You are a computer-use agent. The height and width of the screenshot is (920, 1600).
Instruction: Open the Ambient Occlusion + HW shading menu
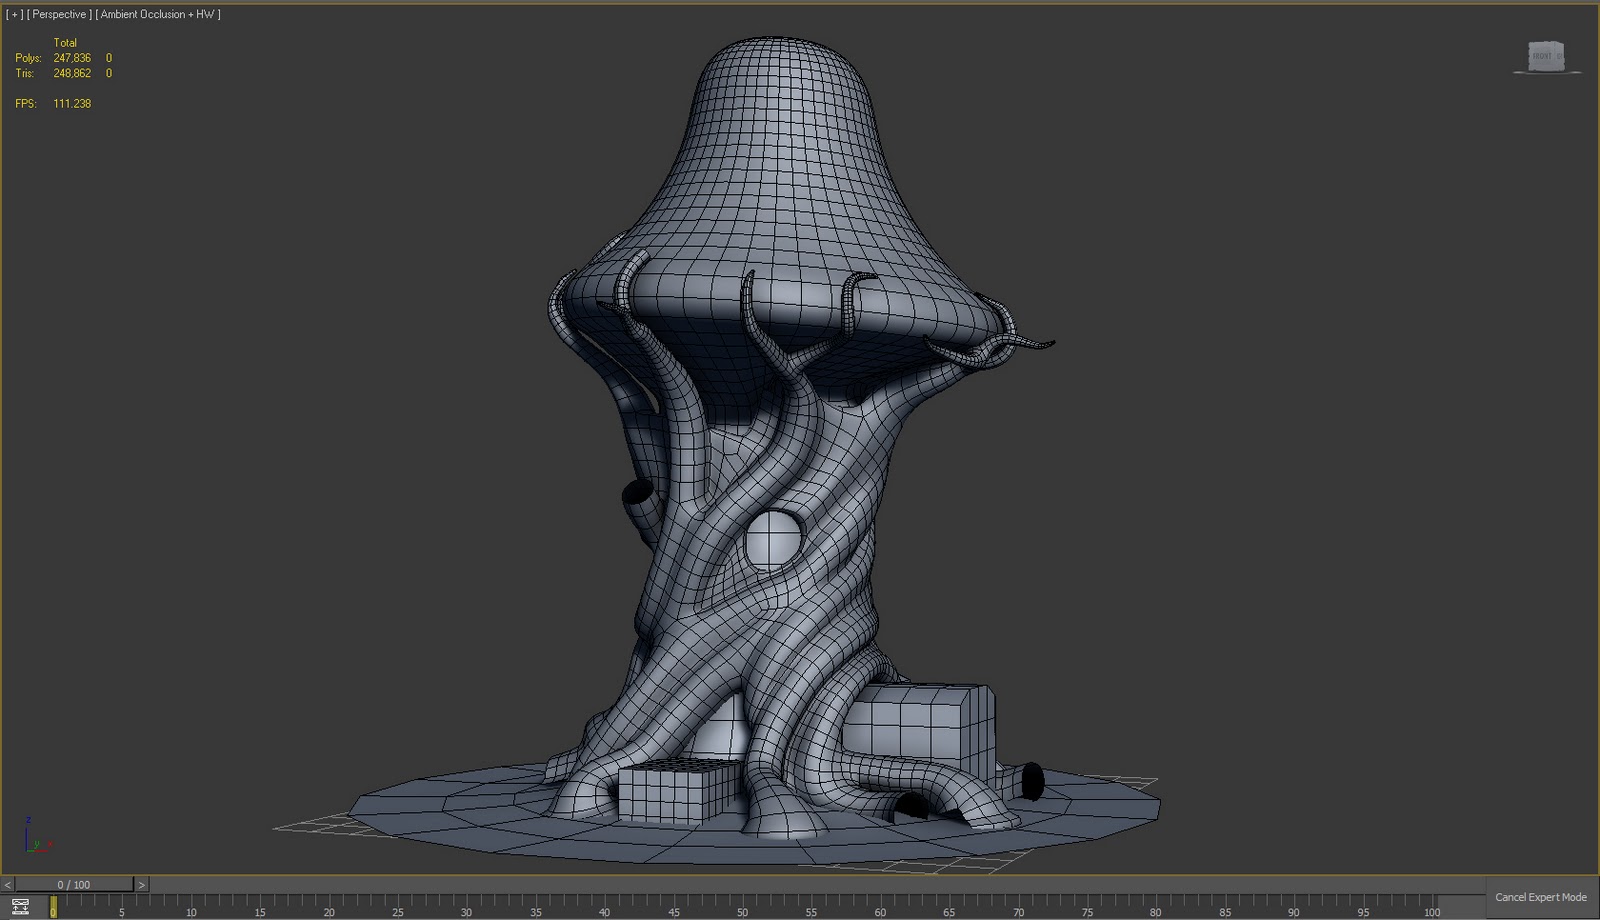(x=158, y=15)
